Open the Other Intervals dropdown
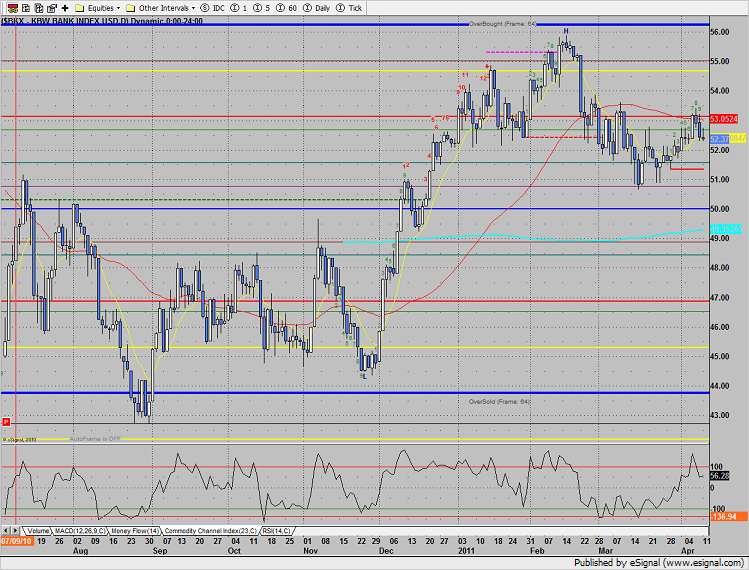 pyautogui.click(x=161, y=8)
